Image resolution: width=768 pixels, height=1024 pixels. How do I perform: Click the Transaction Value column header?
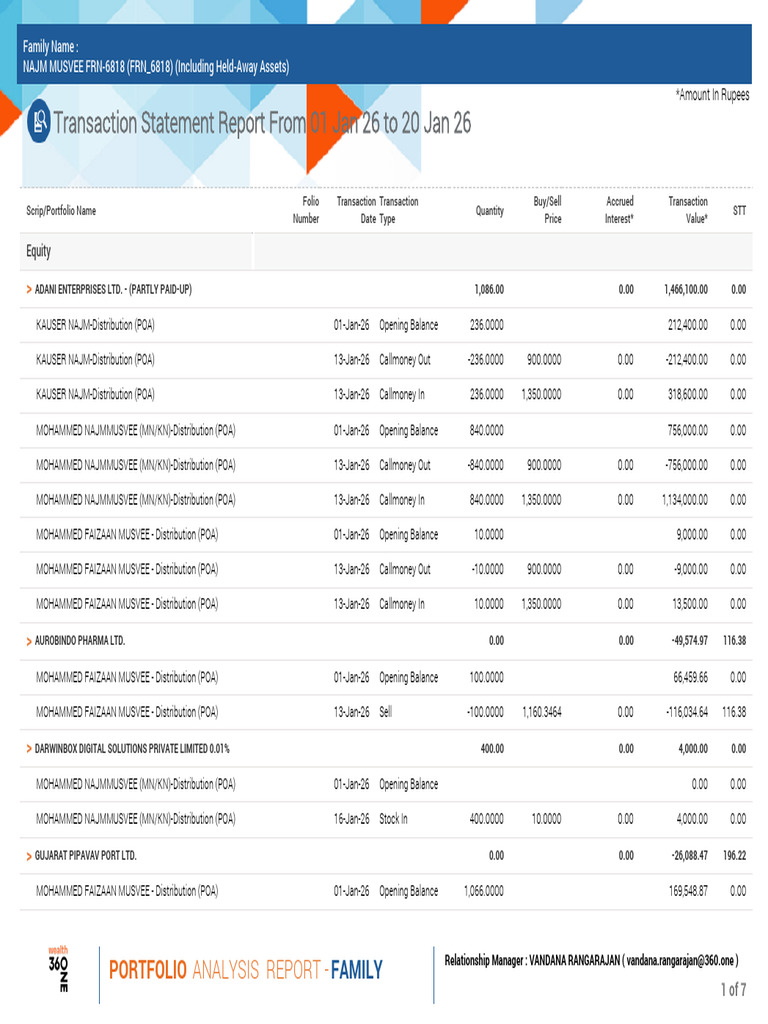tap(688, 210)
